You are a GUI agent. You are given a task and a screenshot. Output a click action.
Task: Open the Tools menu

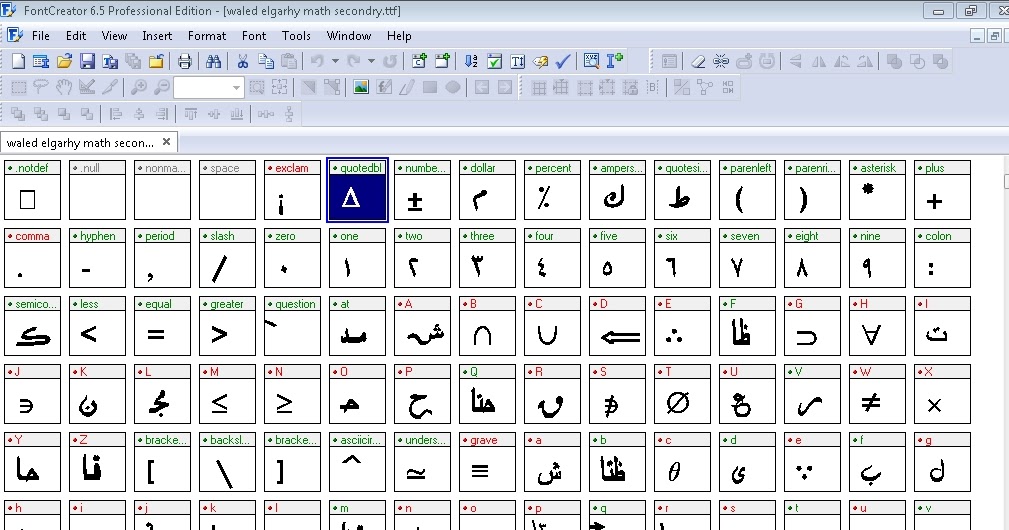(x=296, y=36)
